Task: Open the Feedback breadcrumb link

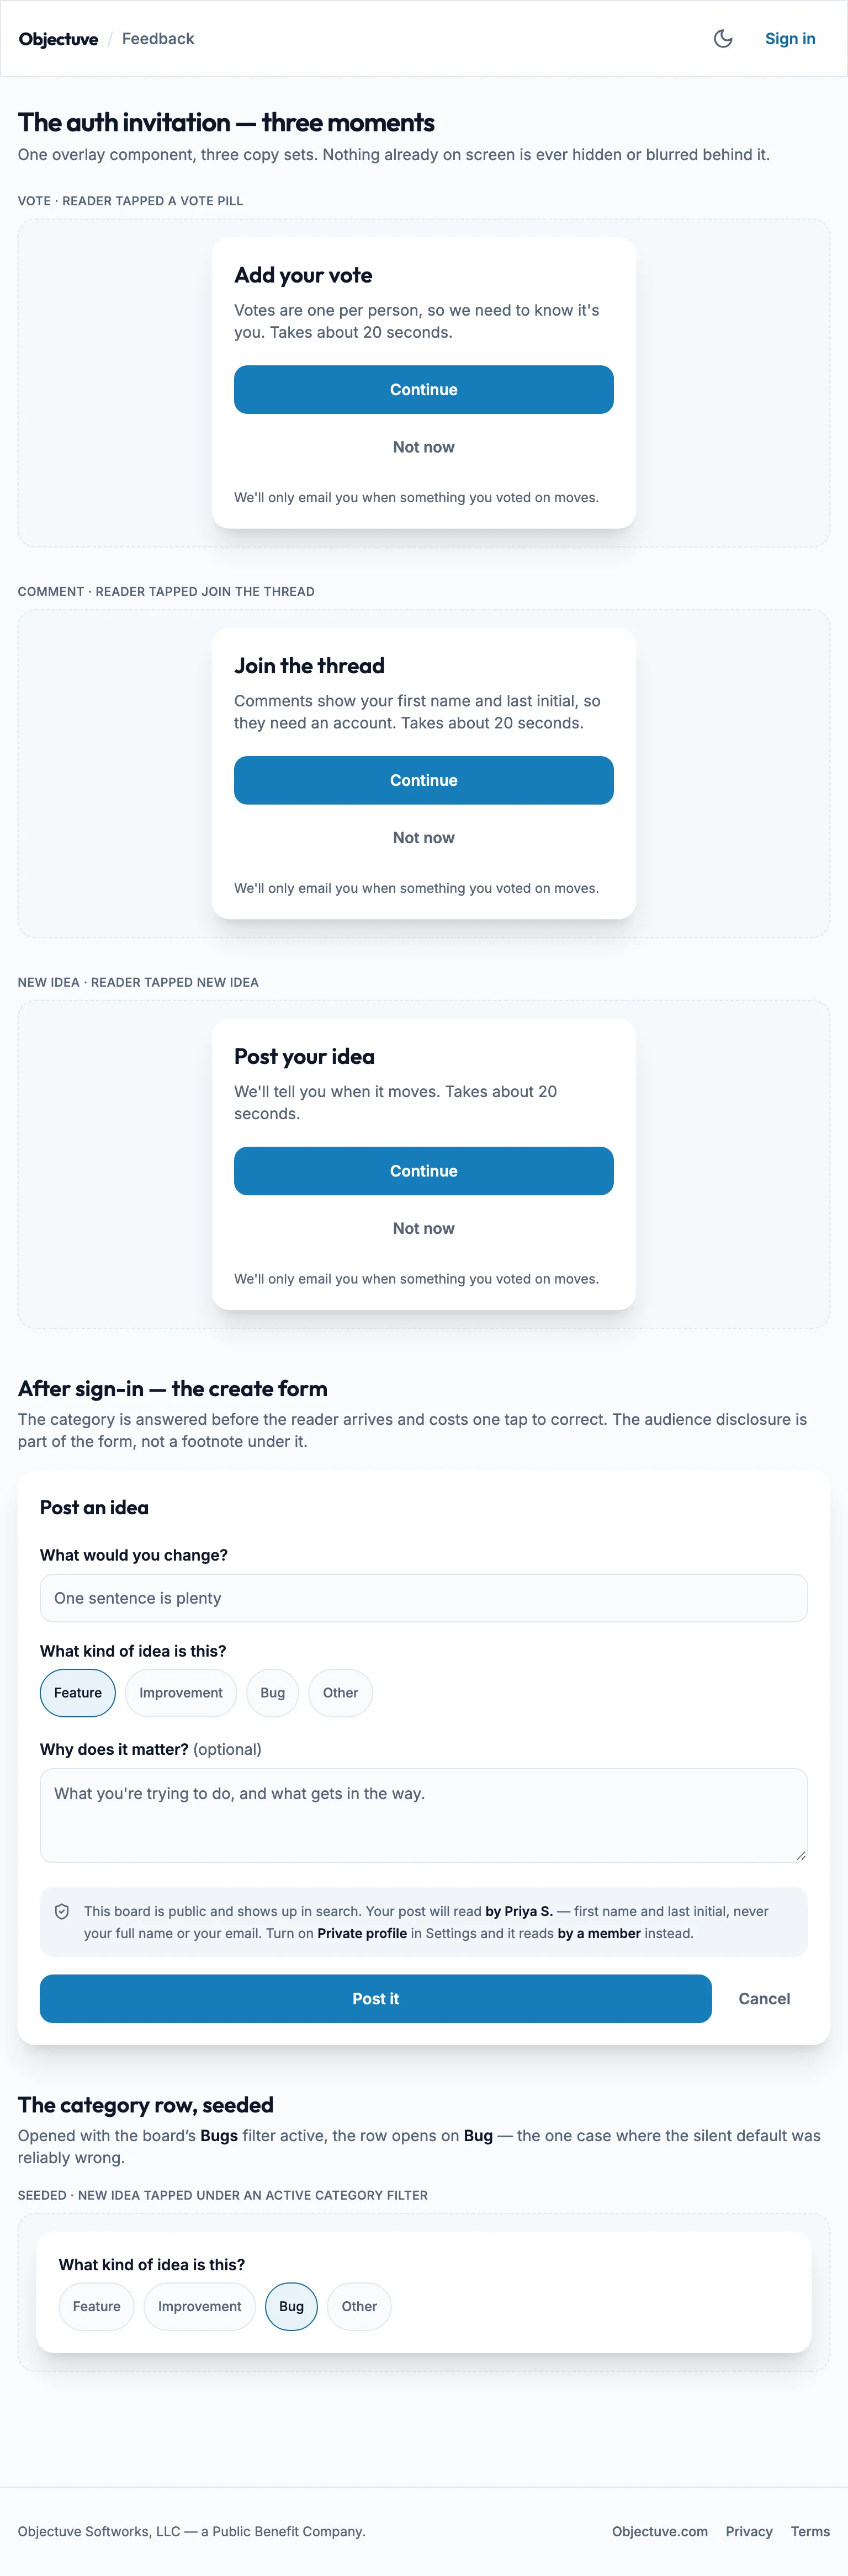Action: pyautogui.click(x=158, y=39)
